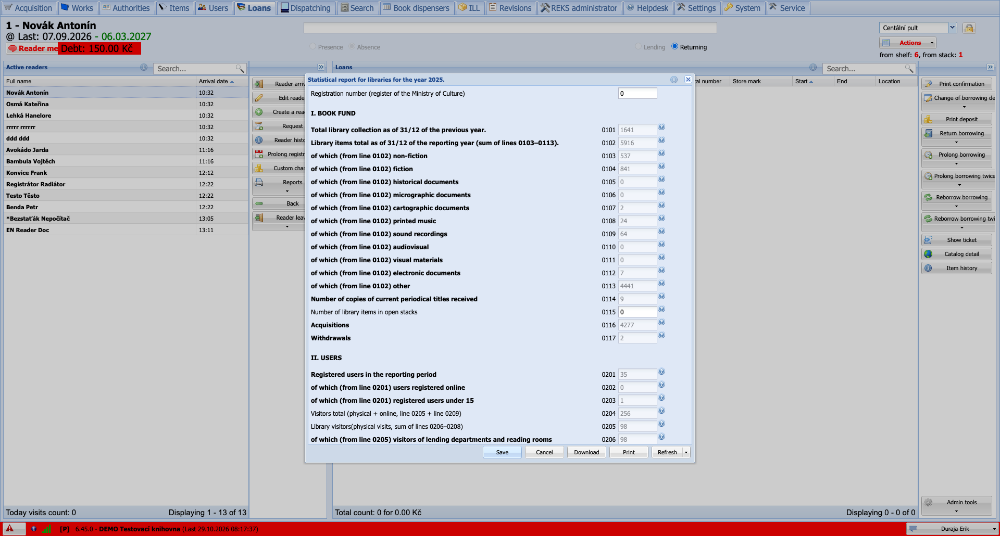Click info icon beside Withdrawals line 0117

tap(661, 336)
